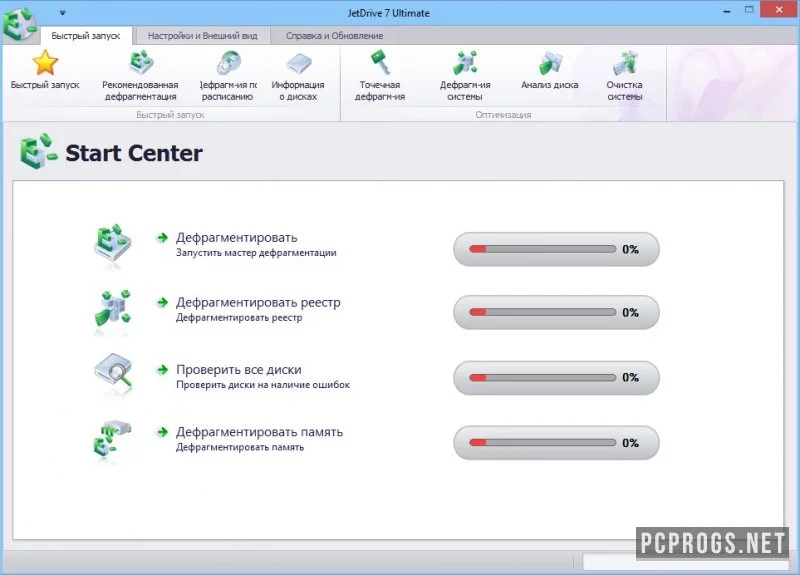Open the Дефрагментировать реестр heading link
The image size is (800, 575).
point(258,303)
